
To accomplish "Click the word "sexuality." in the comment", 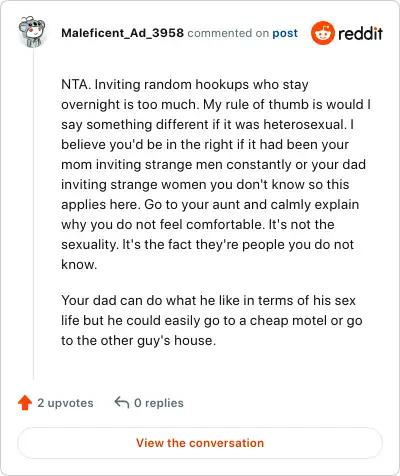I will pos(90,245).
